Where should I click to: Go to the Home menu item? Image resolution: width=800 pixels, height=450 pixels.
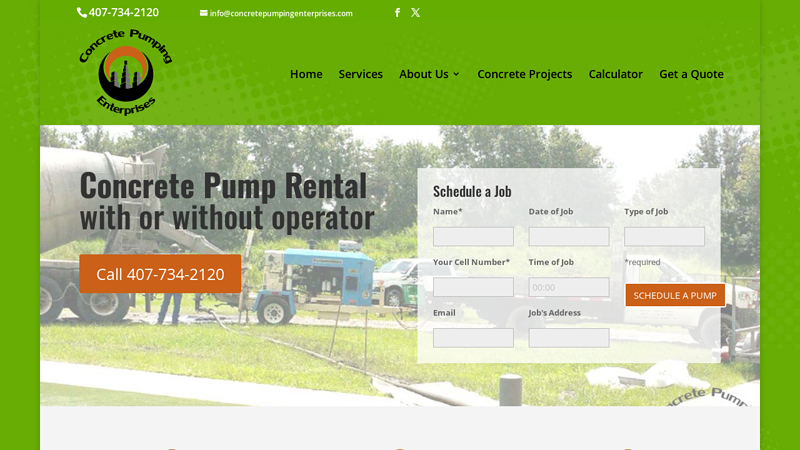click(x=306, y=74)
